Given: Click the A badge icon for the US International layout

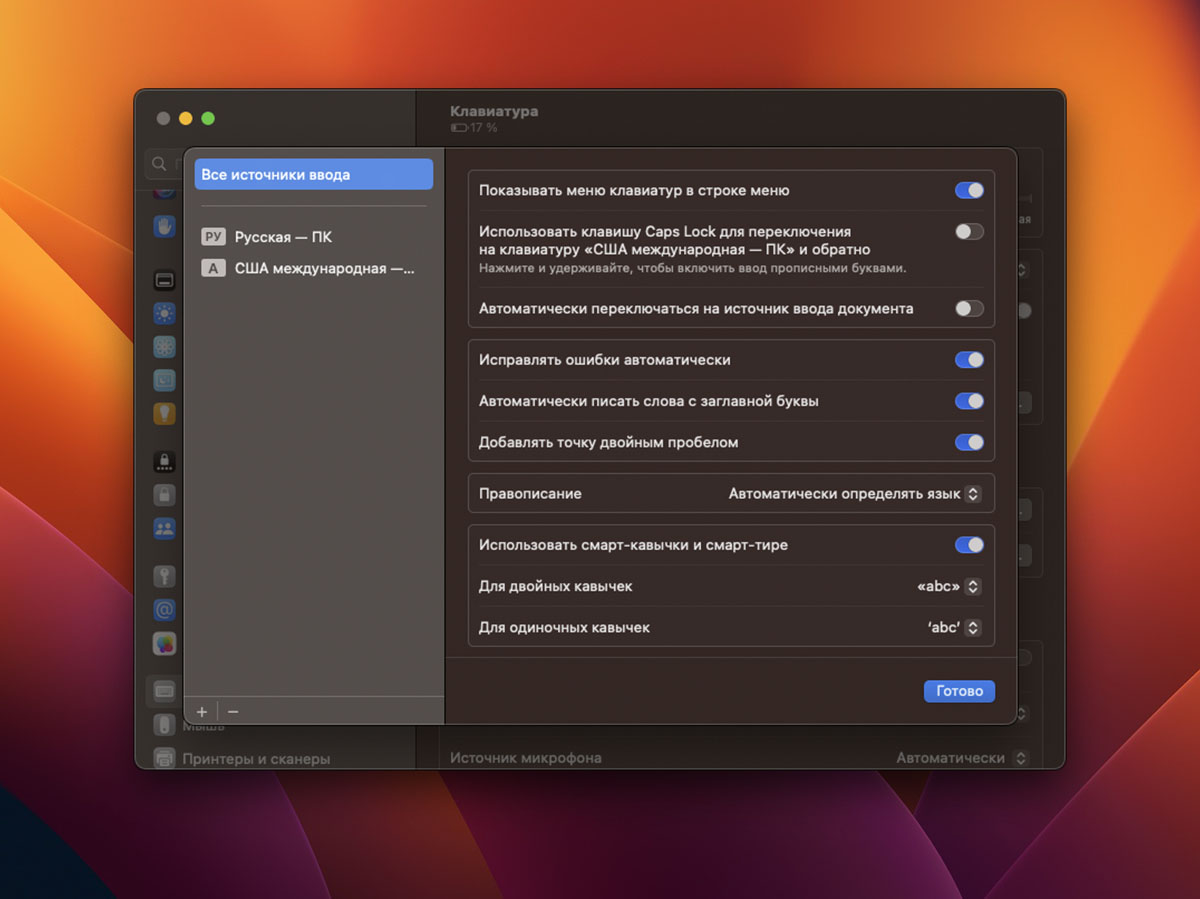Looking at the screenshot, I should coord(213,268).
